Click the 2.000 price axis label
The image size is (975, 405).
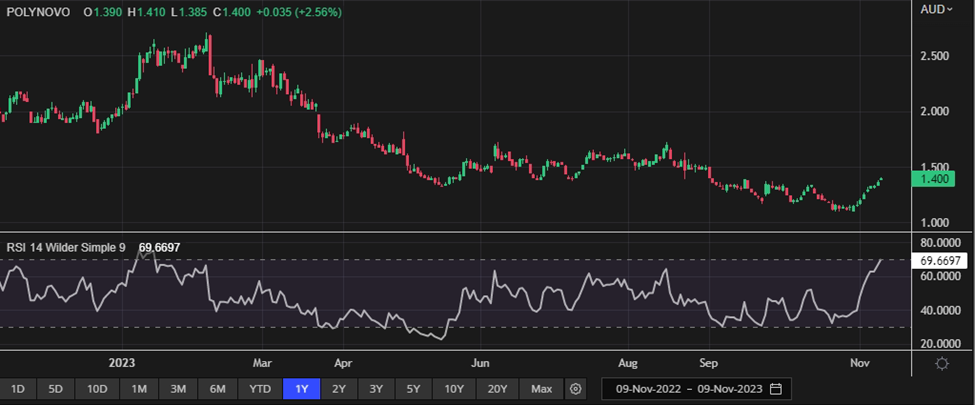pos(933,112)
